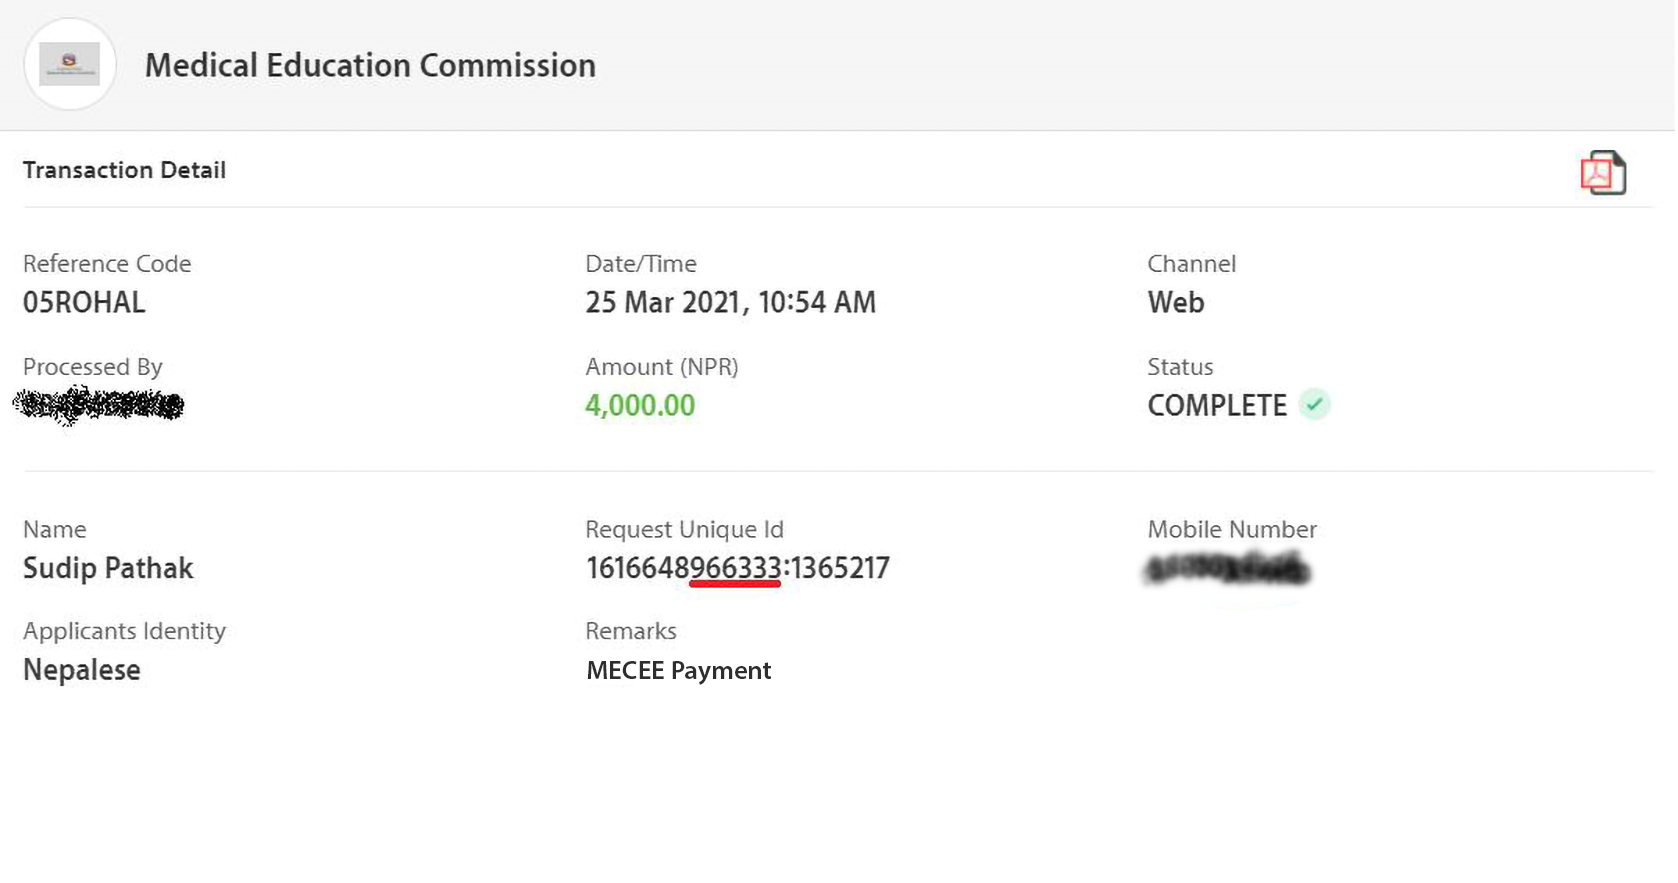Click the Medical Education Commission logo
Image resolution: width=1678 pixels, height=883 pixels.
[x=69, y=64]
